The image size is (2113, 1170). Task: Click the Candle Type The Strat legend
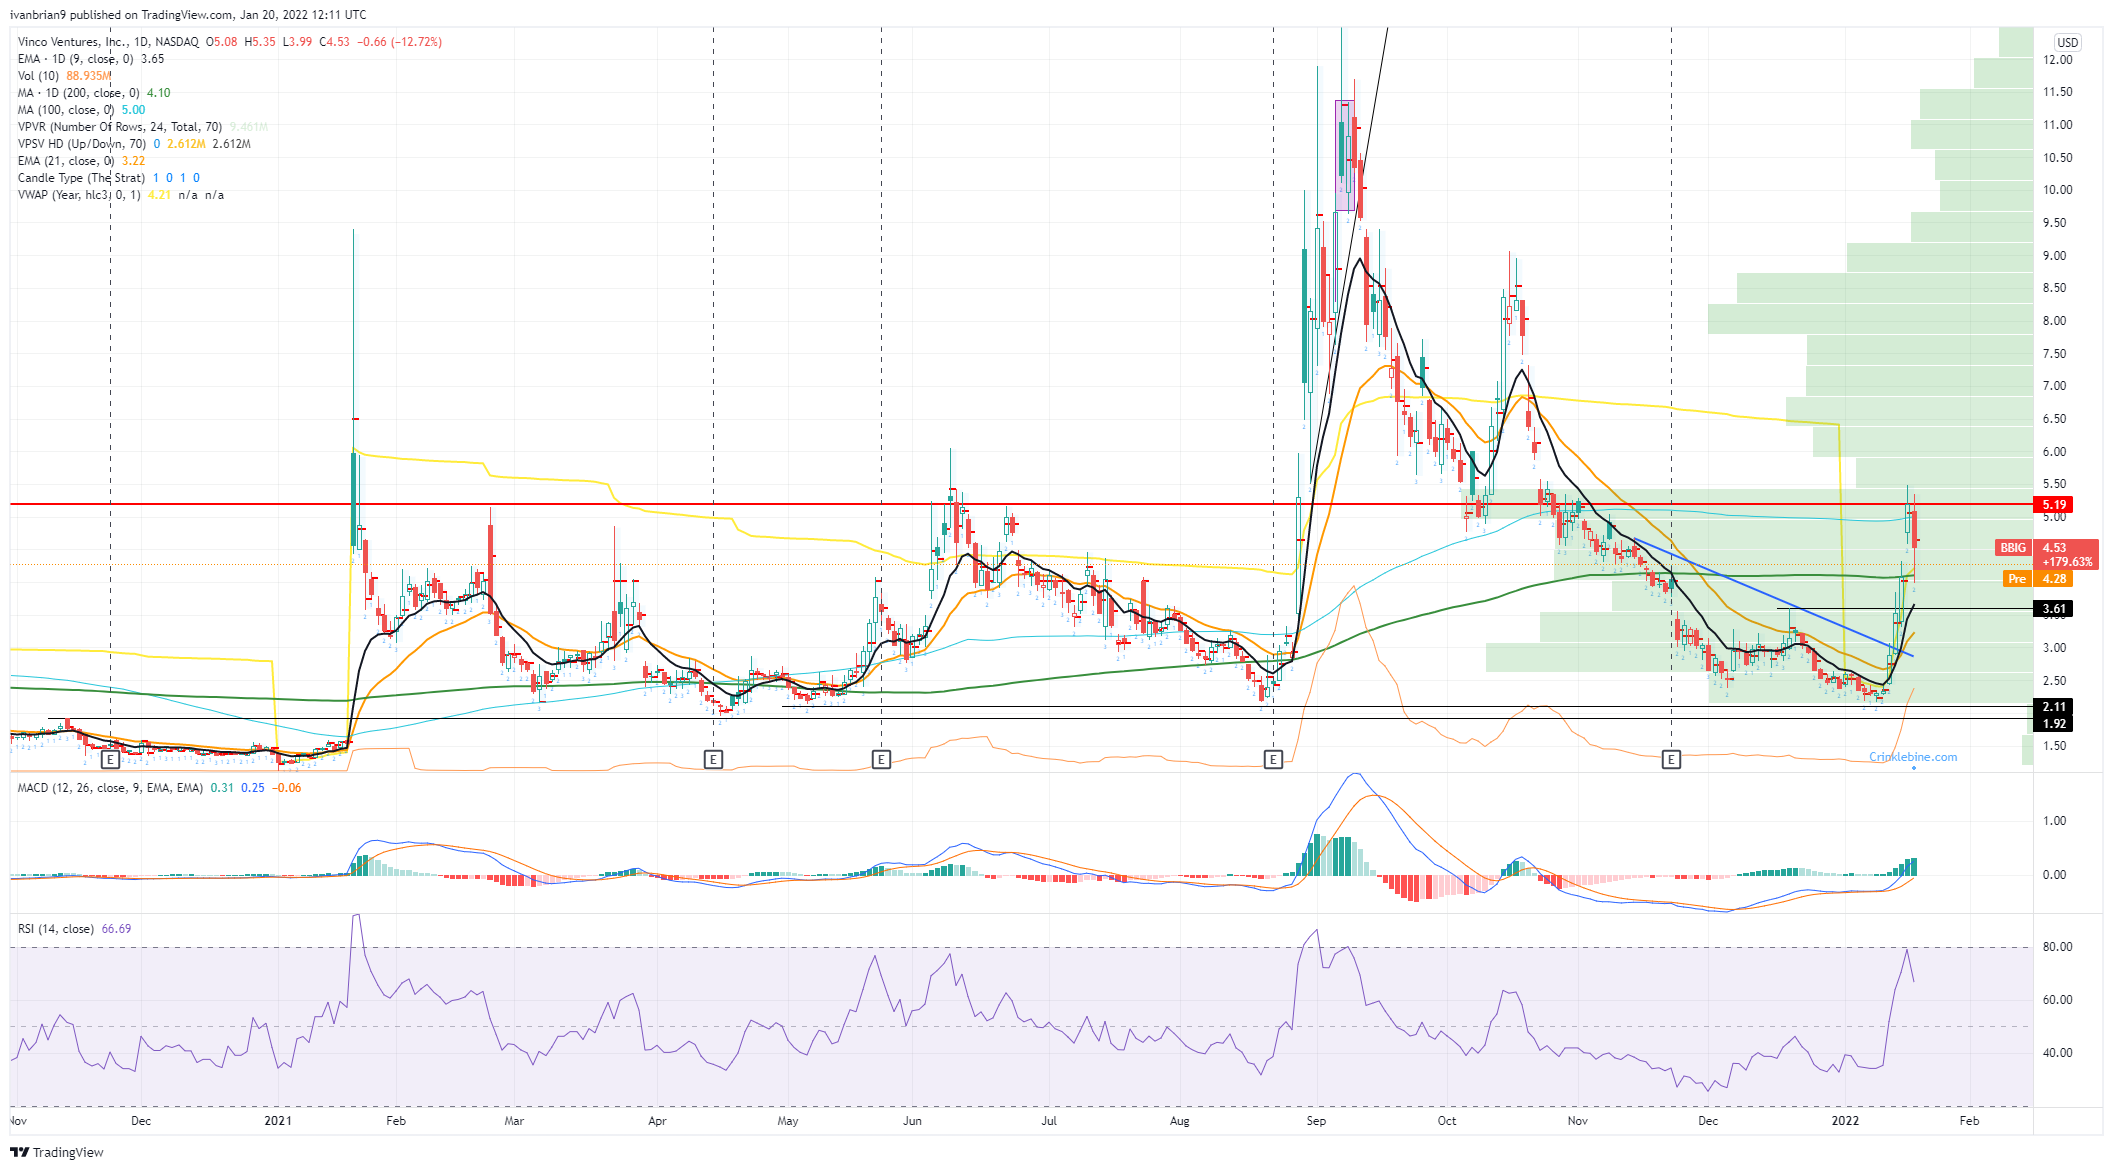(81, 178)
